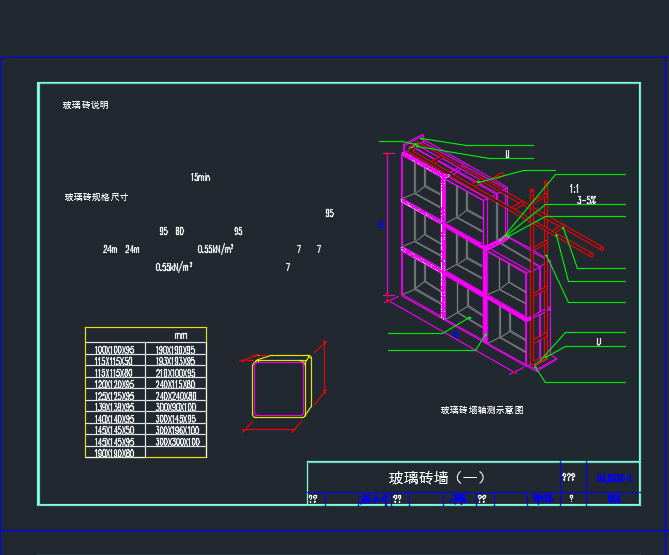Click the 玻璃砖说明 heading text

click(85, 105)
